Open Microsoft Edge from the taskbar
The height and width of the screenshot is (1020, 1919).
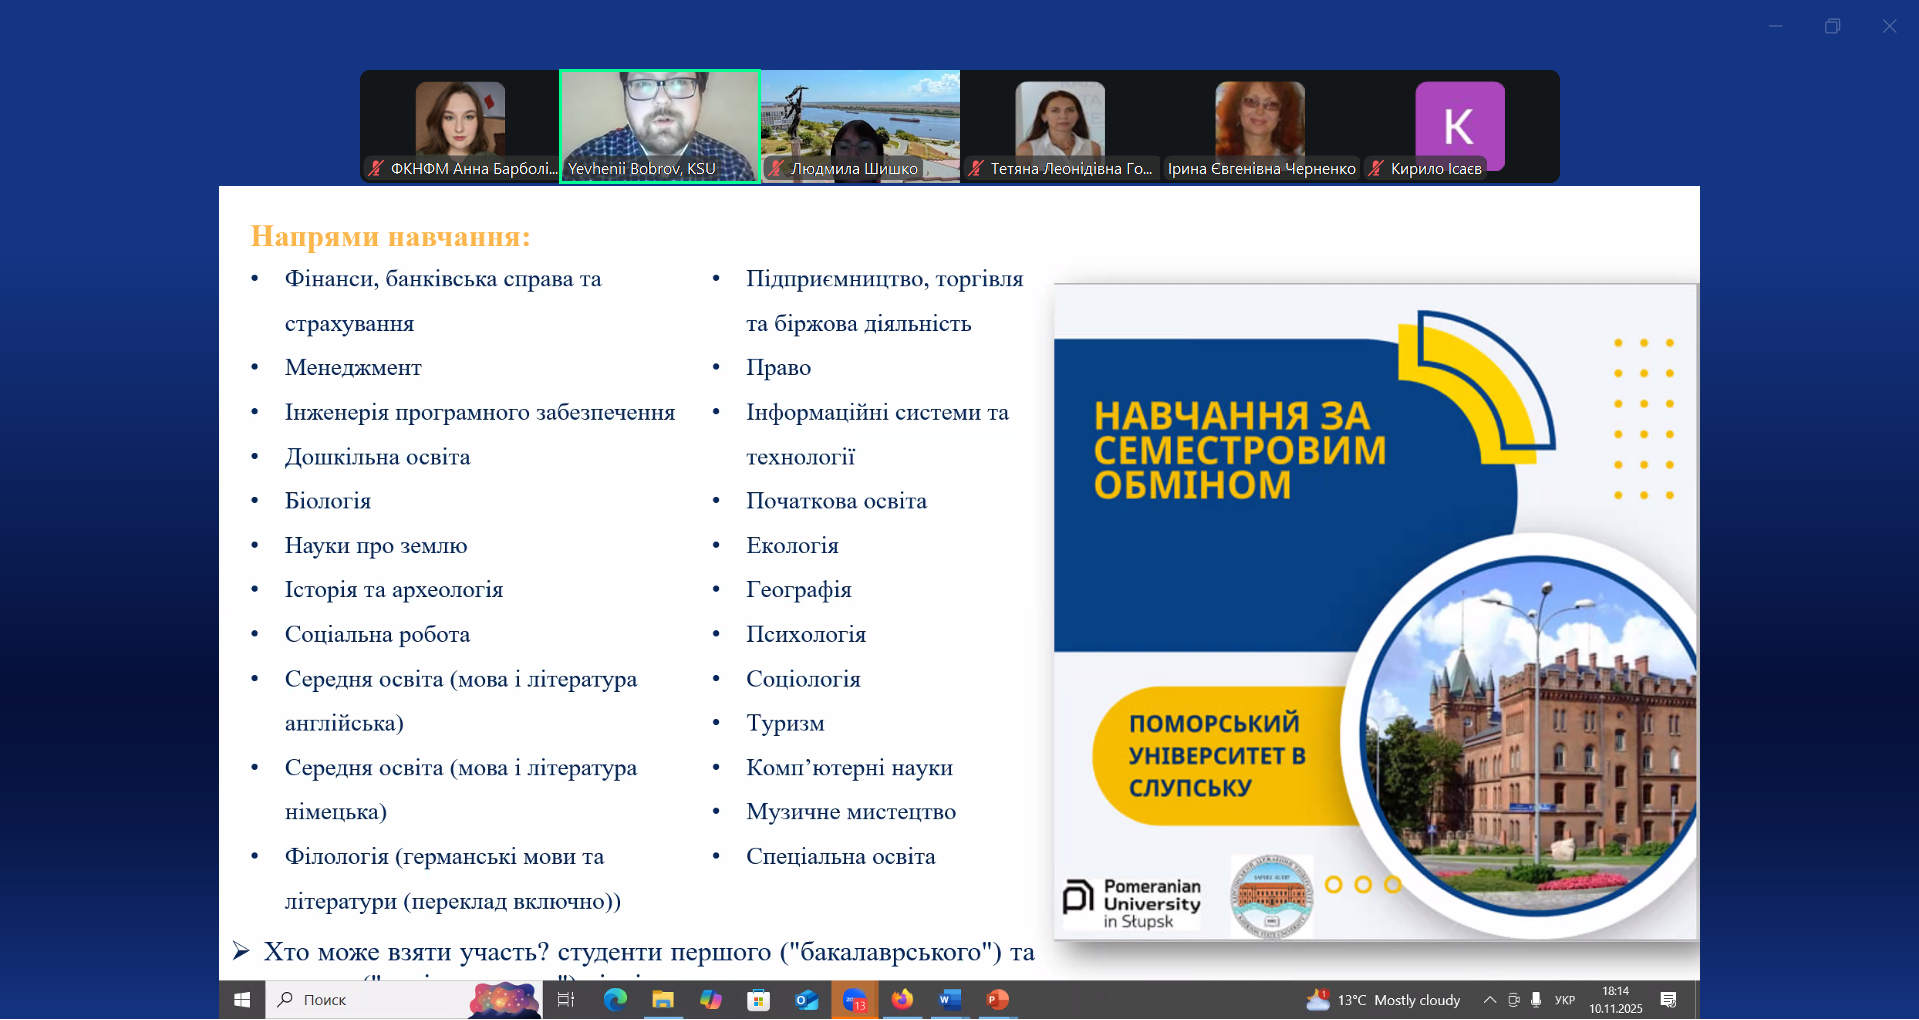615,999
